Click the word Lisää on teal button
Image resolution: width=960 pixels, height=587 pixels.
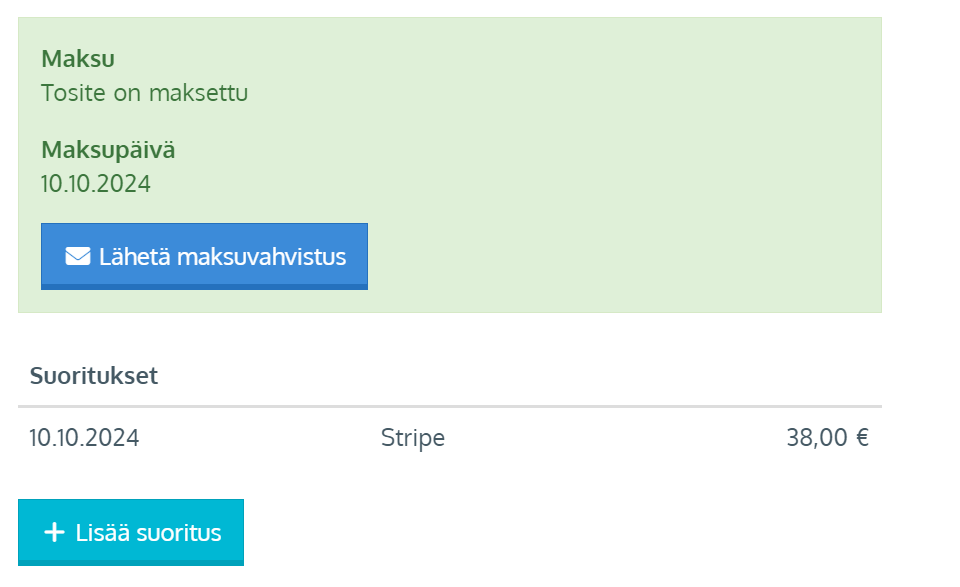click(102, 533)
